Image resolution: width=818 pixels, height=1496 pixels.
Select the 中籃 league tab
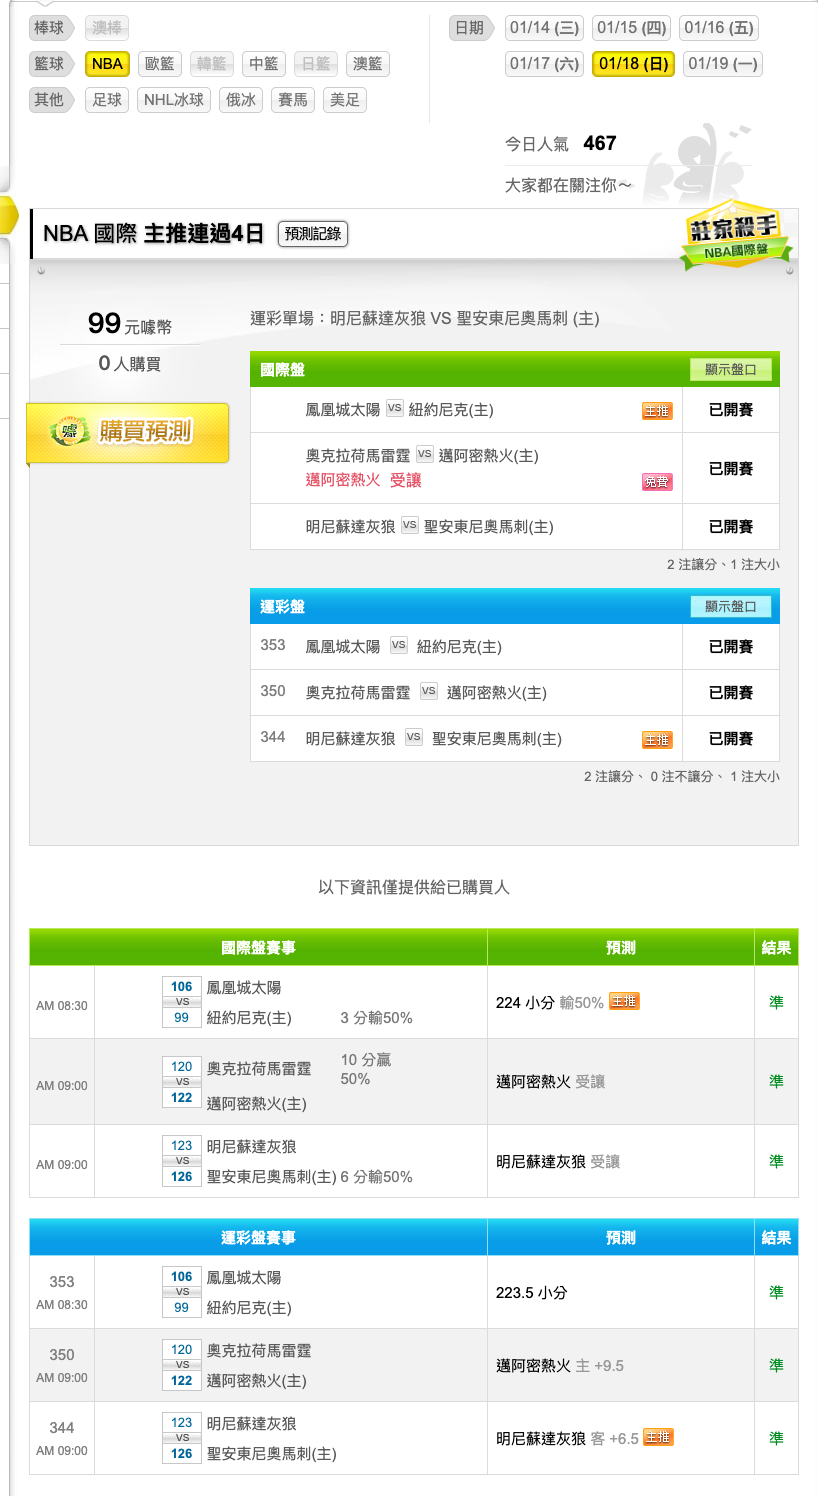(x=264, y=64)
